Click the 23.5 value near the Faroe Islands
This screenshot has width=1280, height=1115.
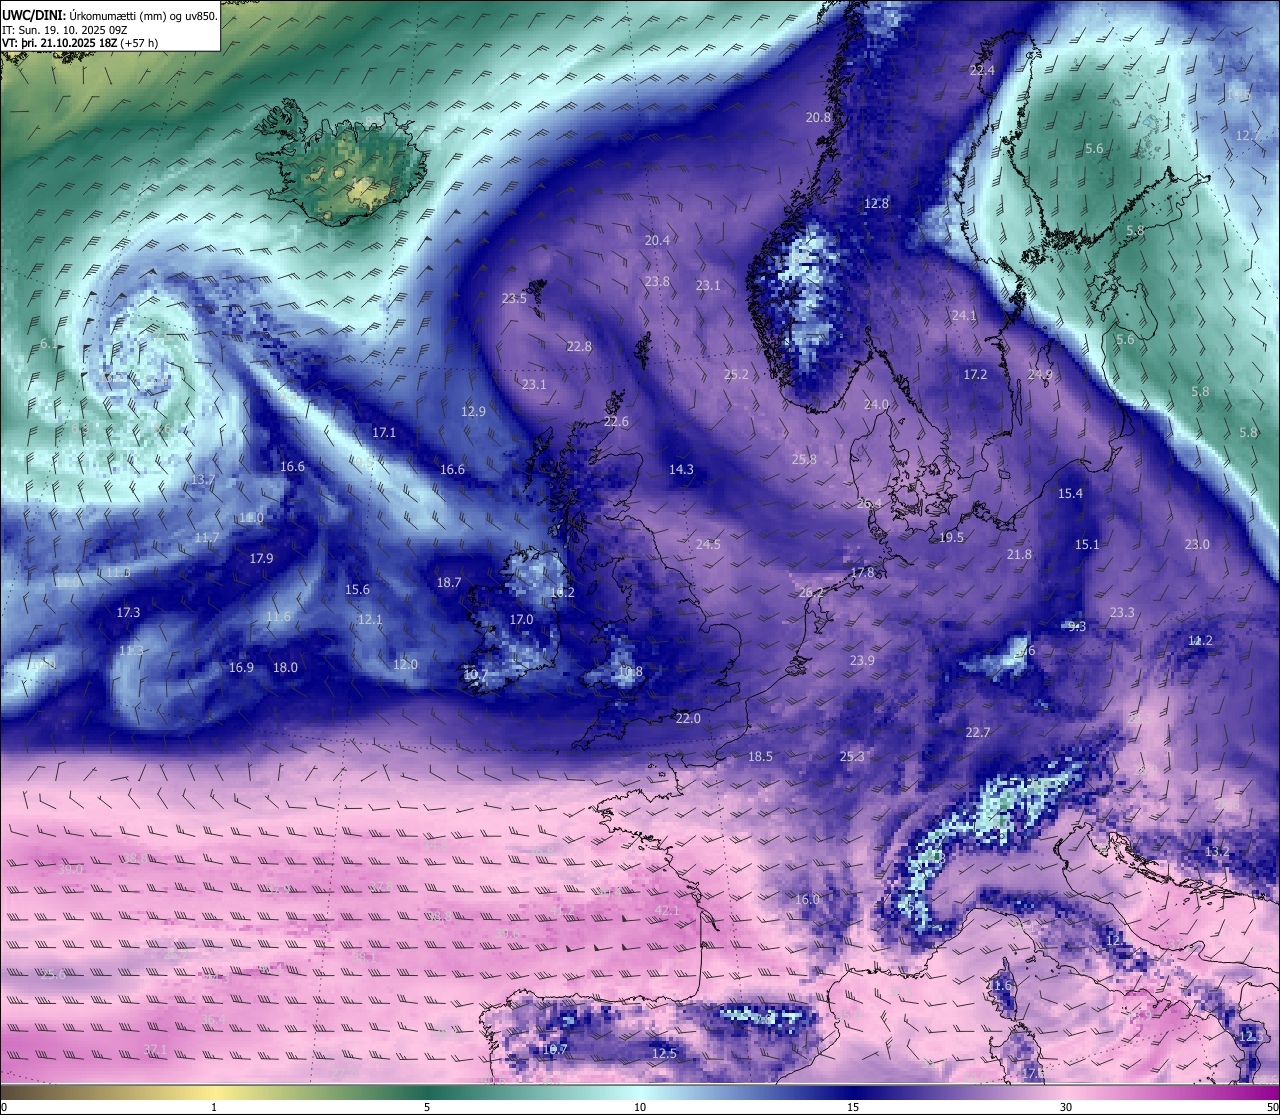click(514, 299)
